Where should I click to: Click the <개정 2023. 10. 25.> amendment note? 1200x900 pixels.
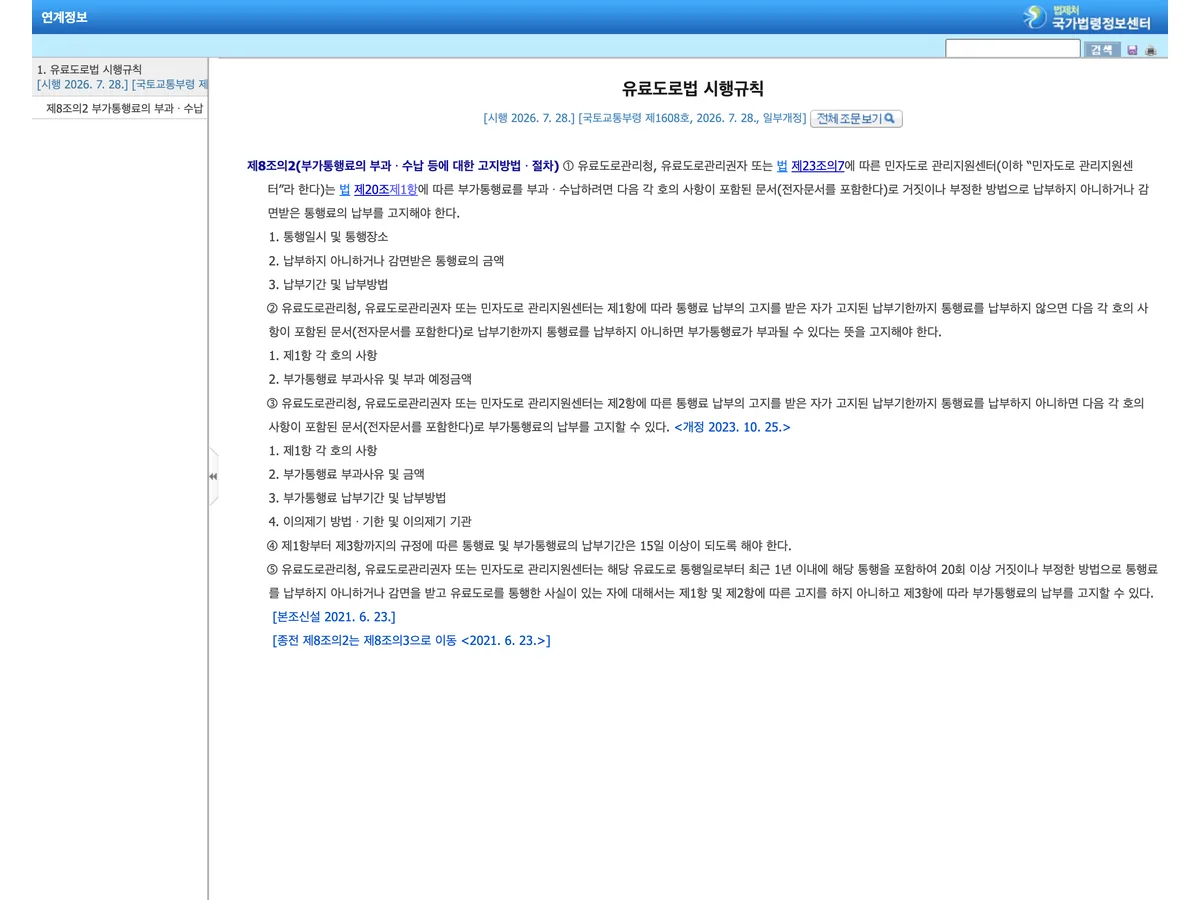pyautogui.click(x=732, y=427)
